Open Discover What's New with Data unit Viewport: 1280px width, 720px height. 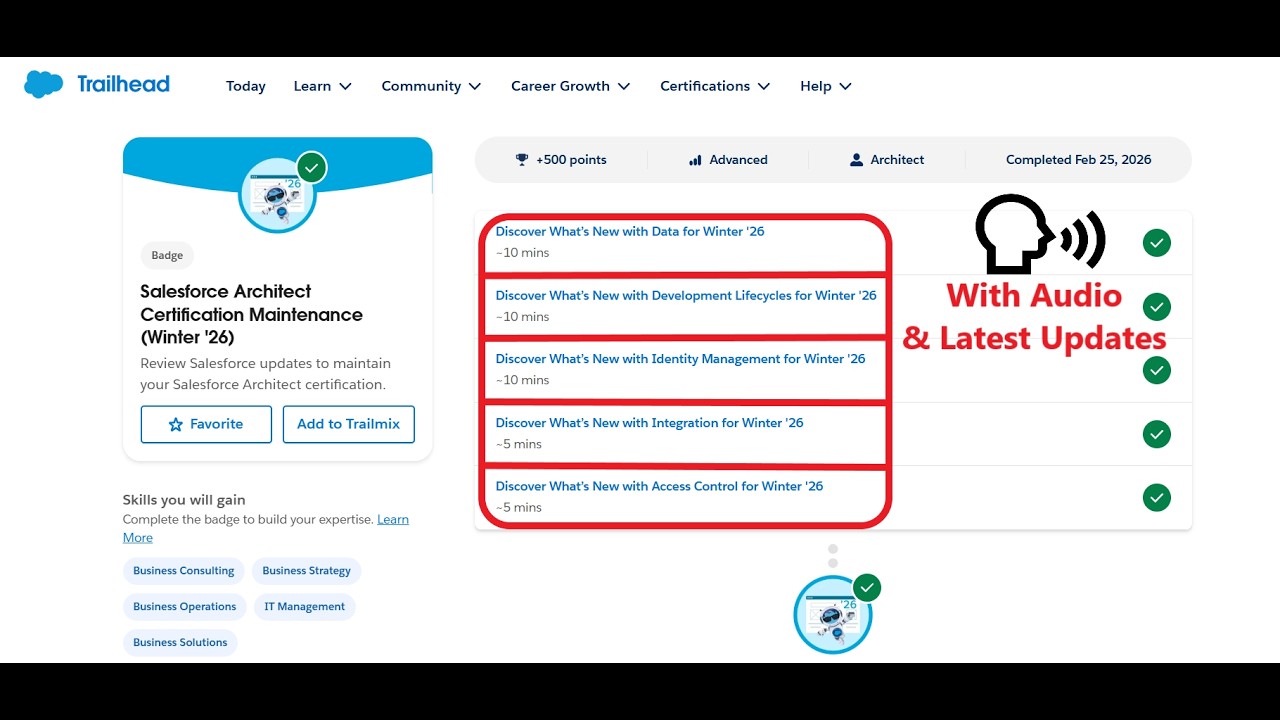coord(630,231)
